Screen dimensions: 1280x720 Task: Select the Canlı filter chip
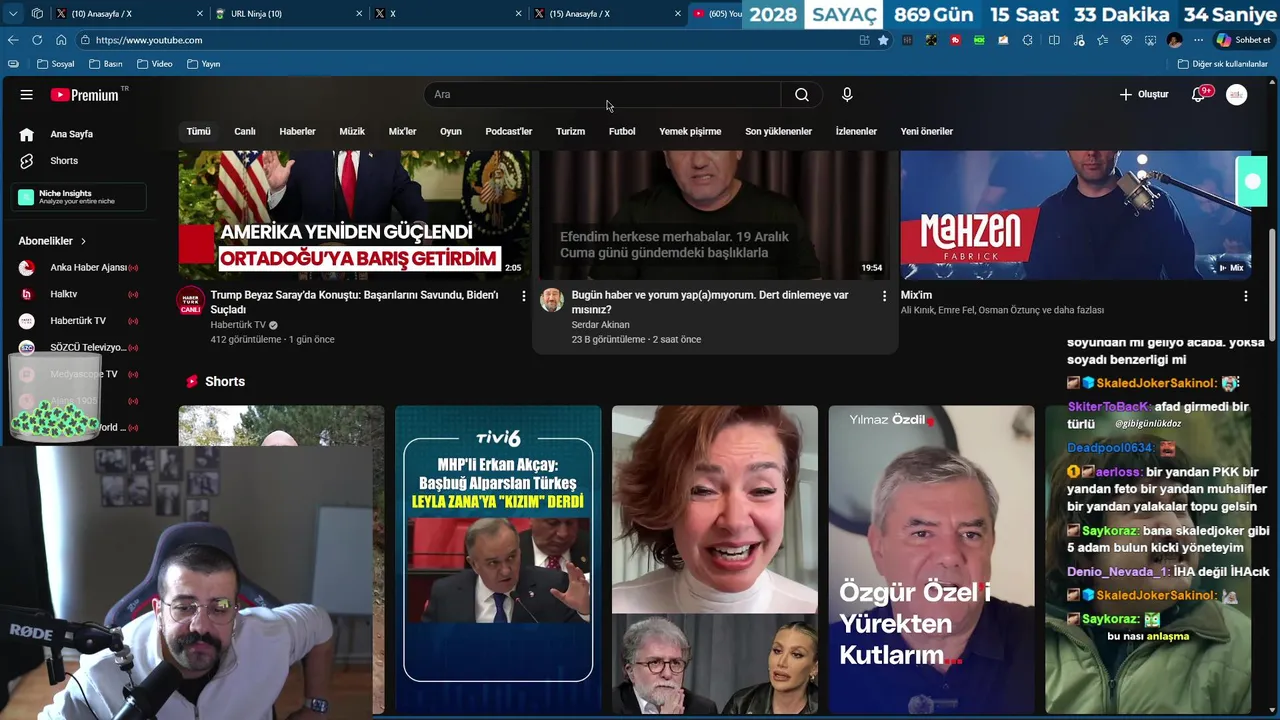[x=245, y=131]
